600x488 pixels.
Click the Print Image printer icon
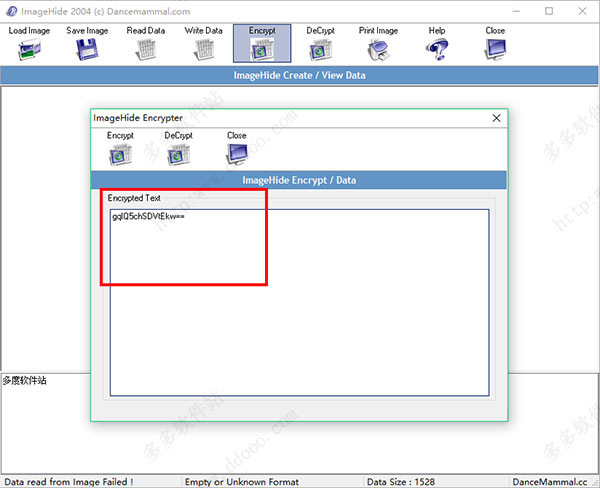pyautogui.click(x=378, y=51)
